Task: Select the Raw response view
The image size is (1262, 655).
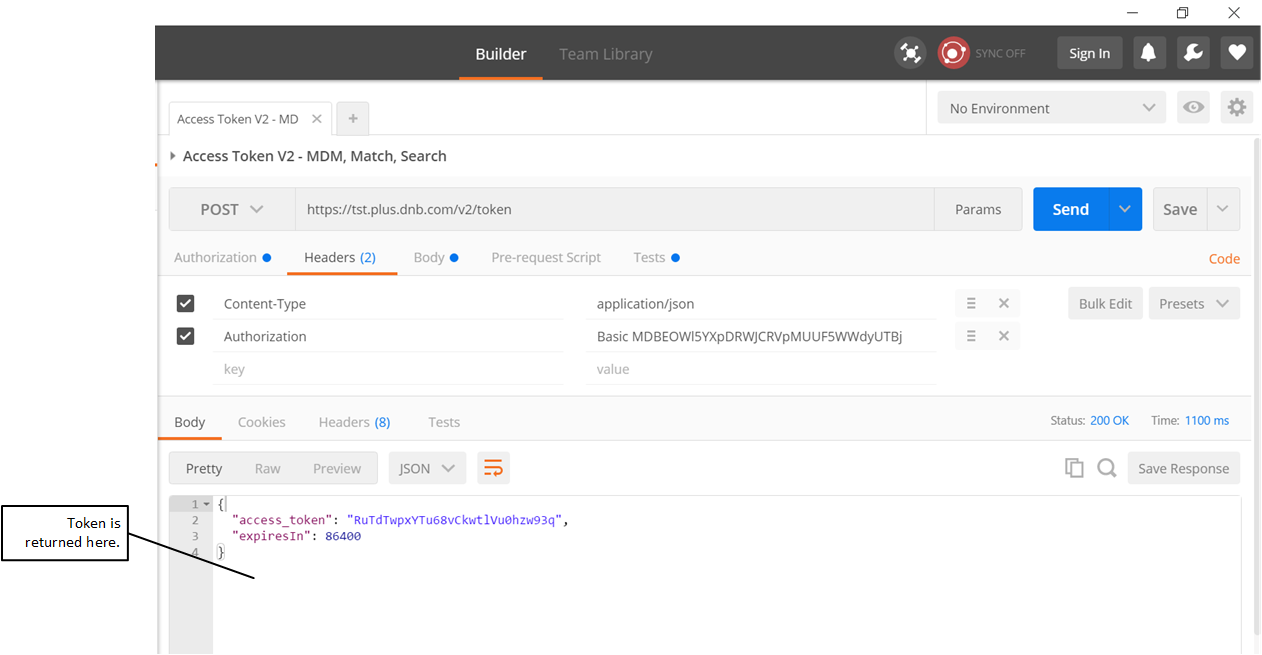Action: pos(268,468)
